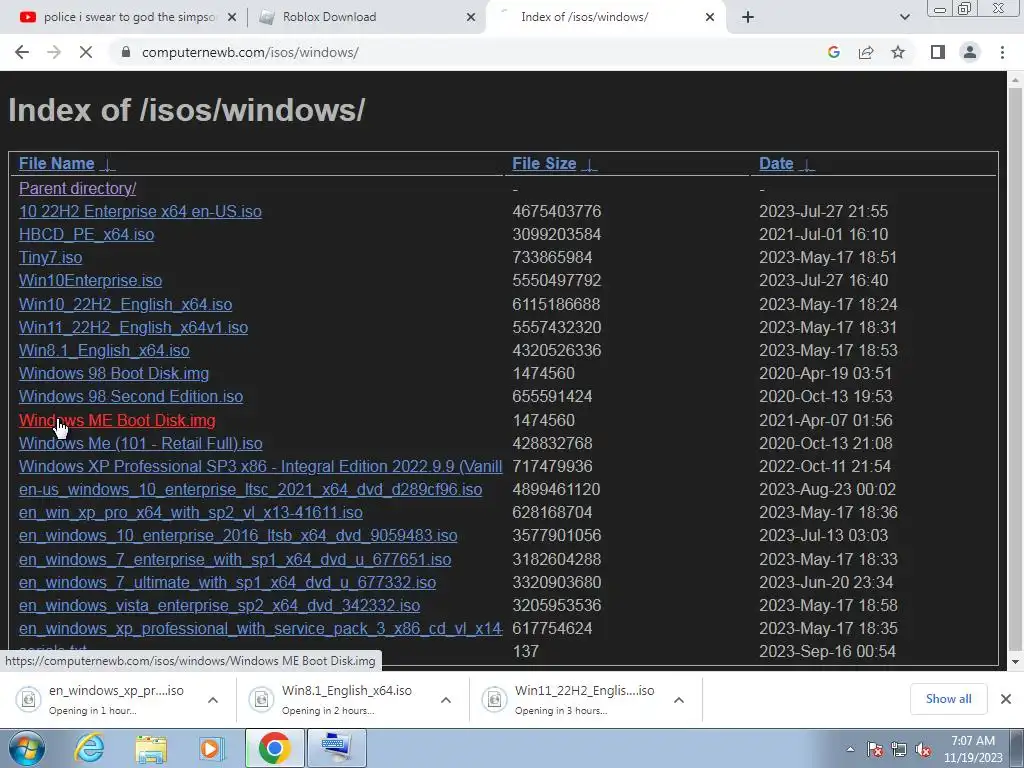Launch Internet Explorer from the taskbar
The image size is (1024, 768).
tap(89, 748)
